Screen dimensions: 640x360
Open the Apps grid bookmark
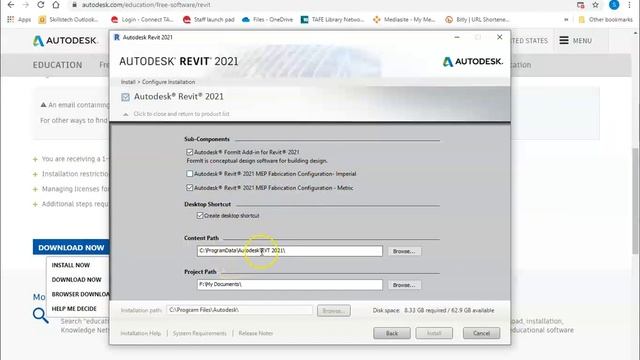tap(19, 20)
